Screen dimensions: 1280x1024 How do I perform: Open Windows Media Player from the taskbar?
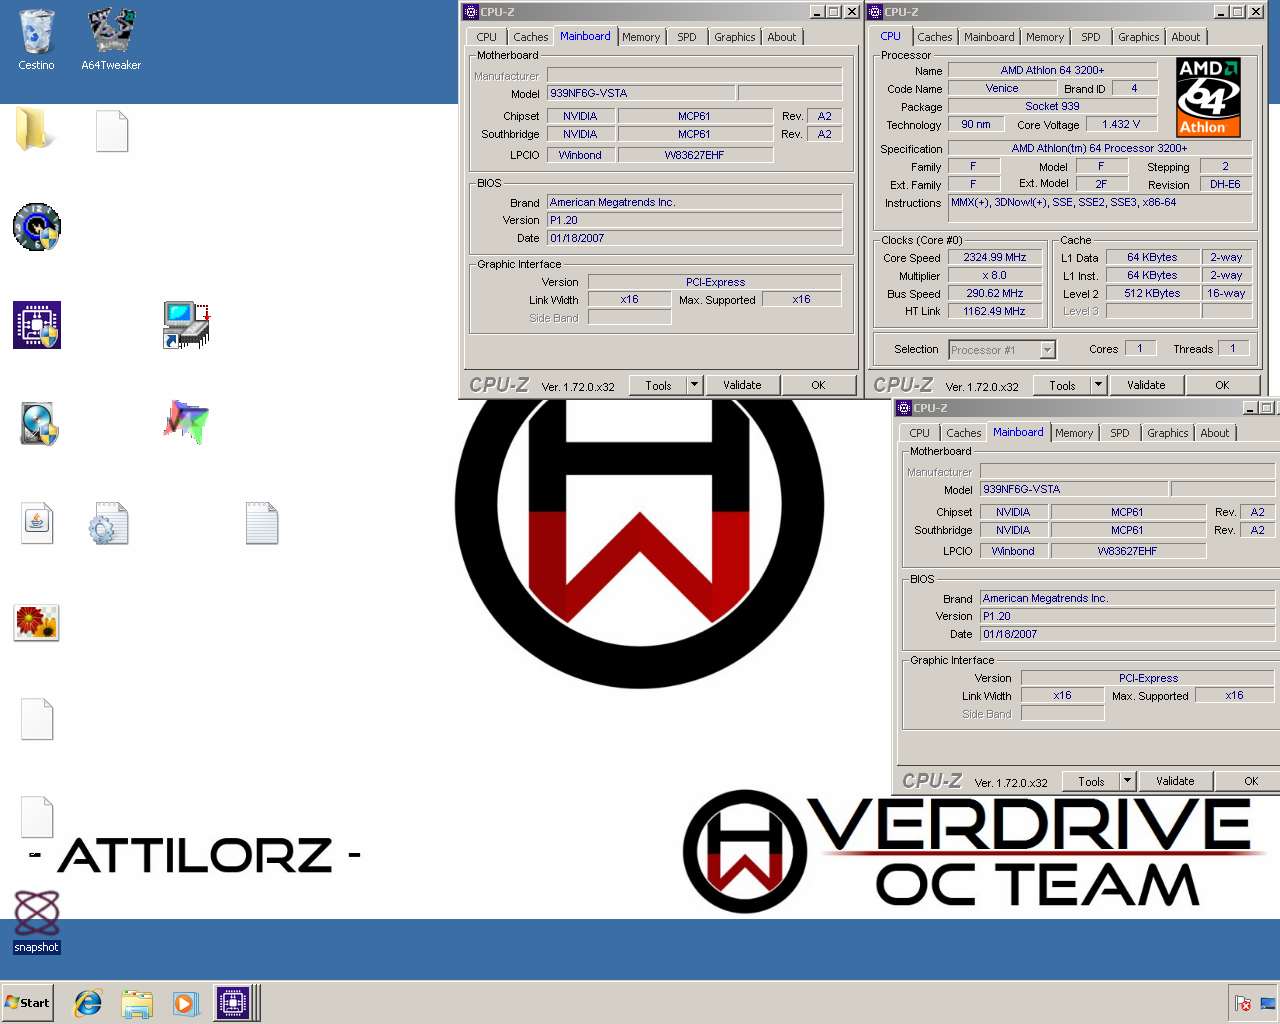click(x=185, y=1003)
